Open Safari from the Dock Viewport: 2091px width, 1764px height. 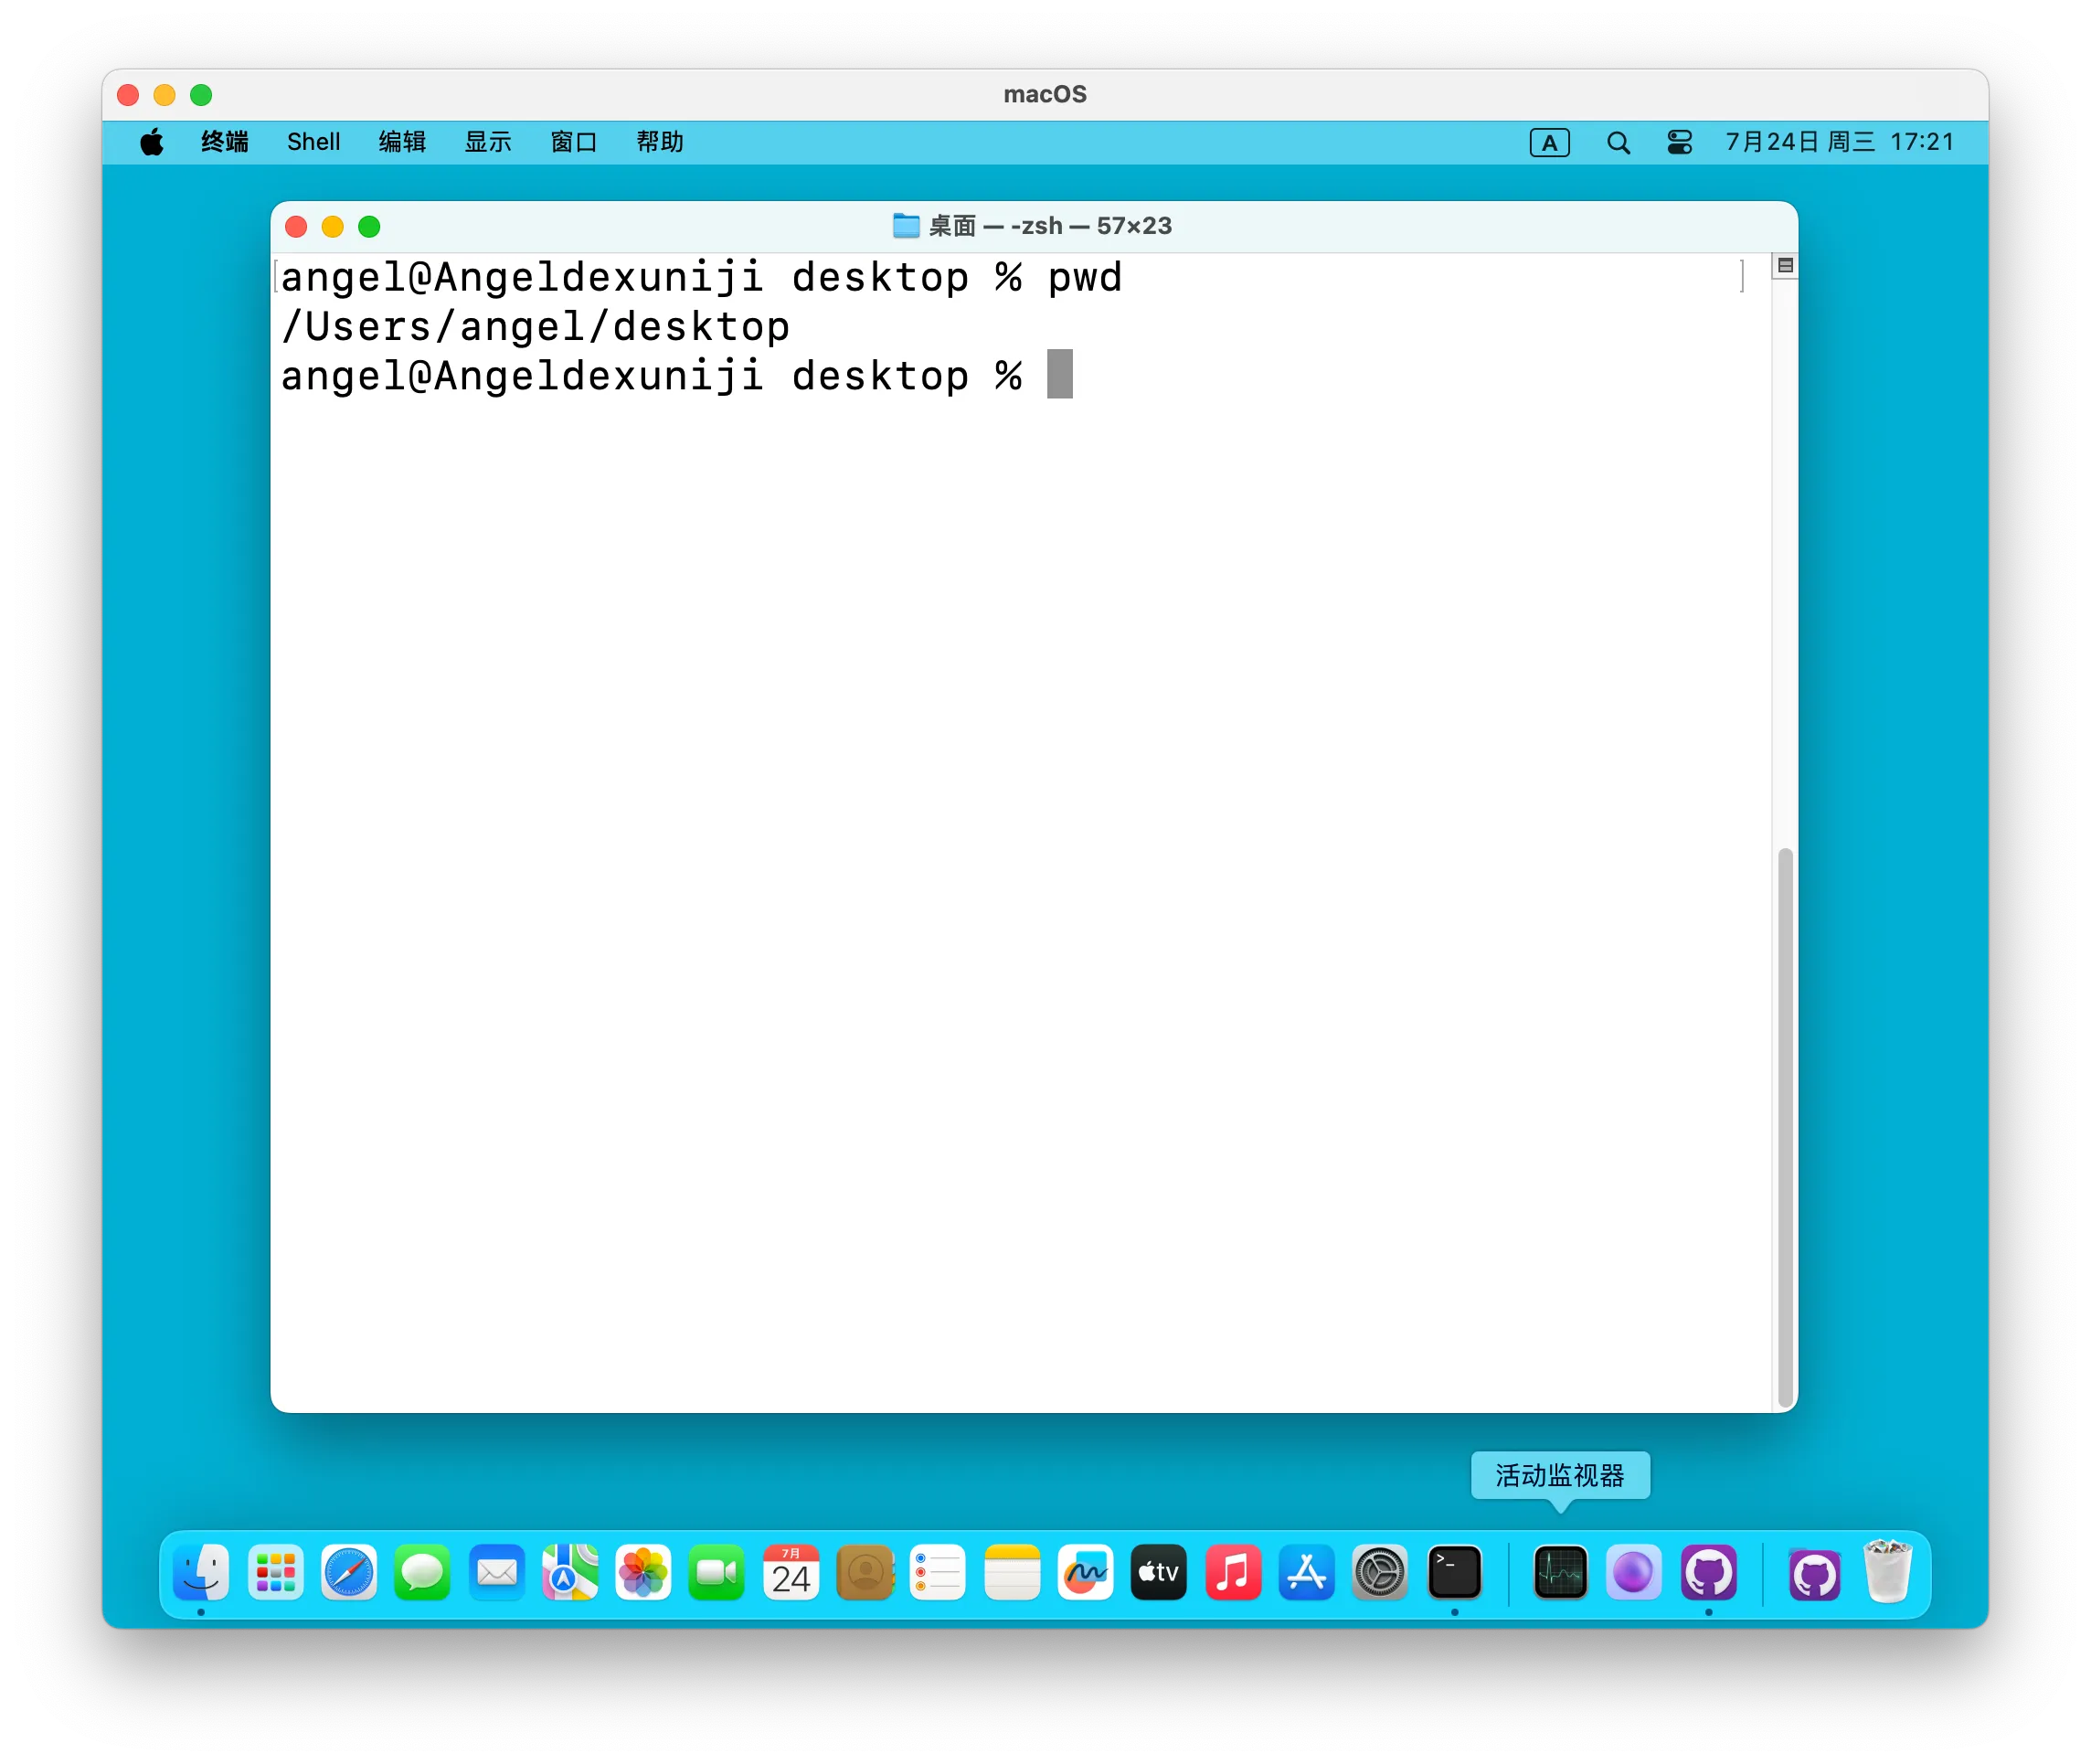[x=349, y=1573]
